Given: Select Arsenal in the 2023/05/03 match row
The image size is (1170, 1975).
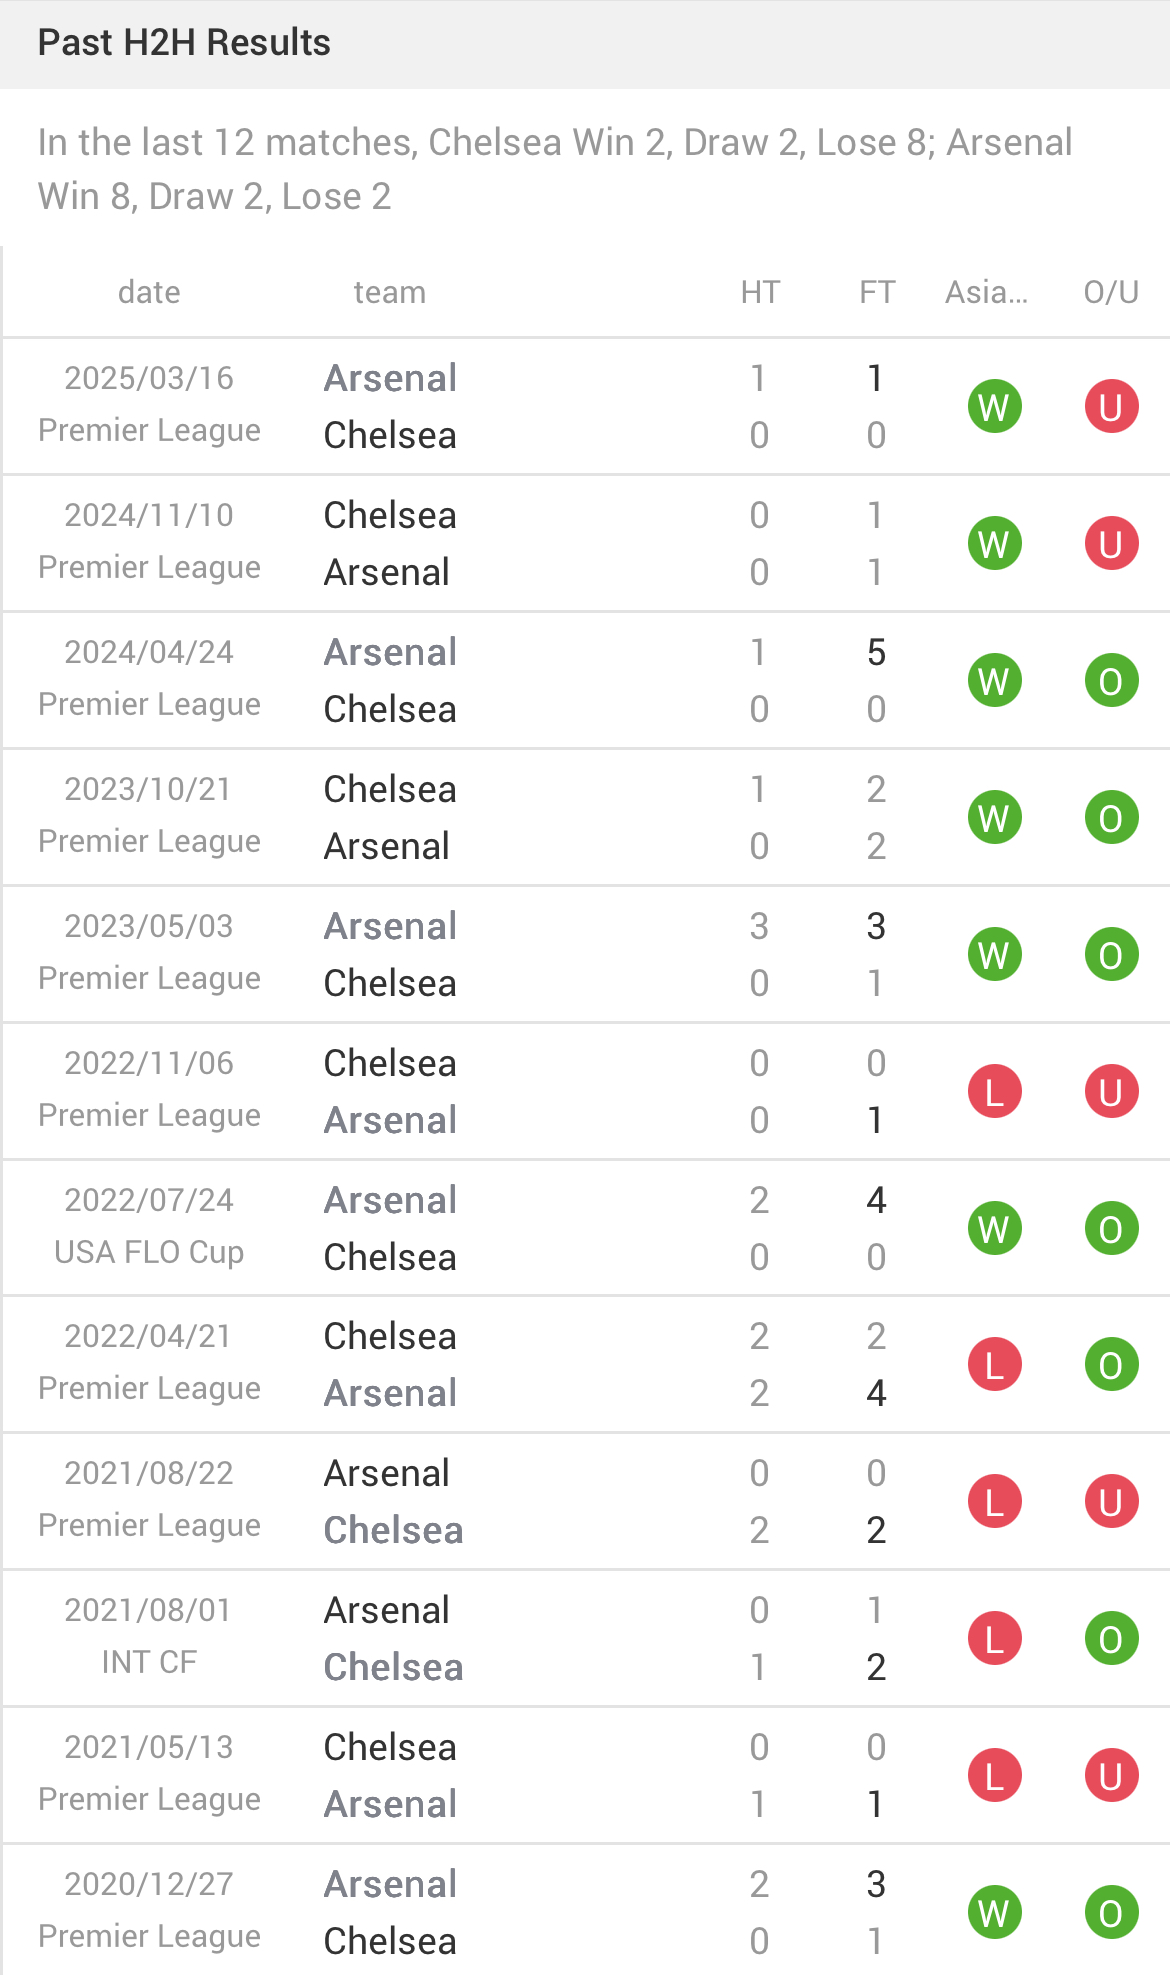Looking at the screenshot, I should [x=390, y=926].
